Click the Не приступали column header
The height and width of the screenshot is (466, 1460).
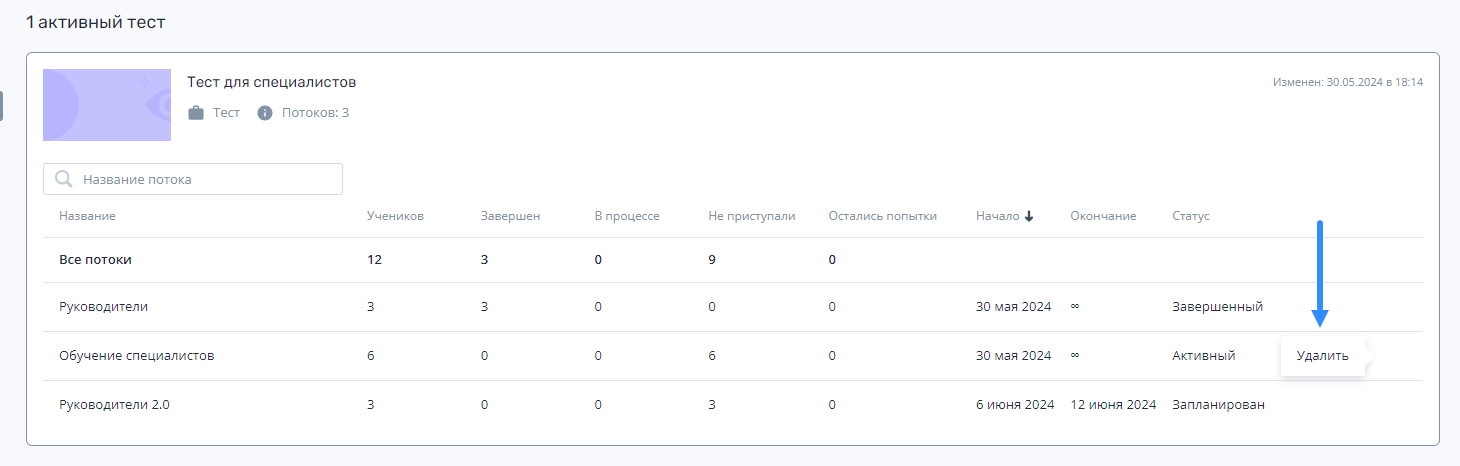752,216
